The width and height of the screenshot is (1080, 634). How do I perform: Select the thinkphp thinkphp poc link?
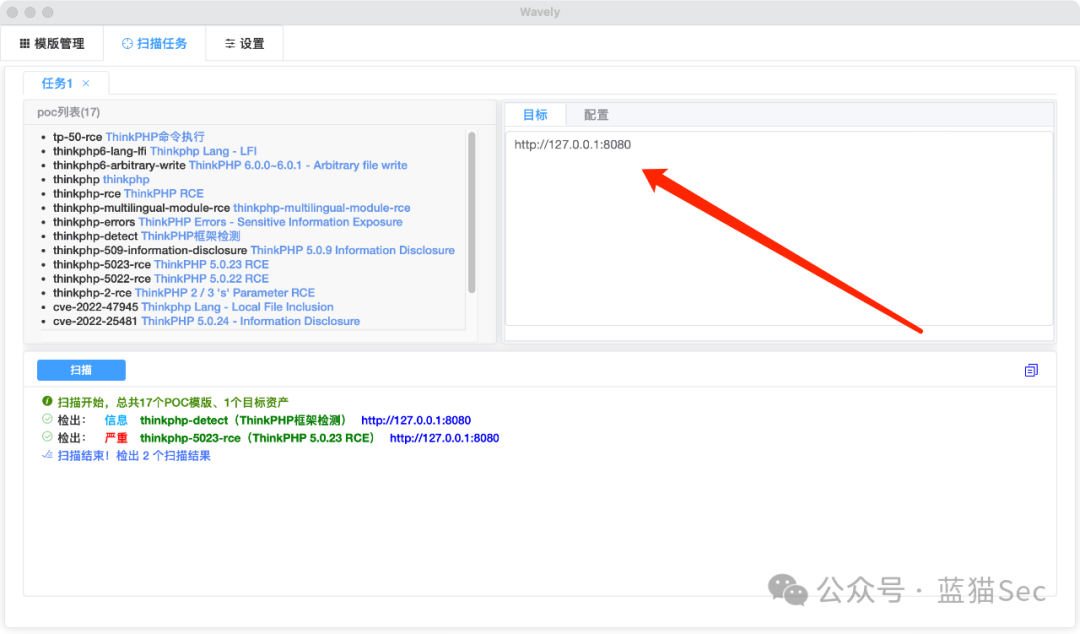pyautogui.click(x=126, y=179)
